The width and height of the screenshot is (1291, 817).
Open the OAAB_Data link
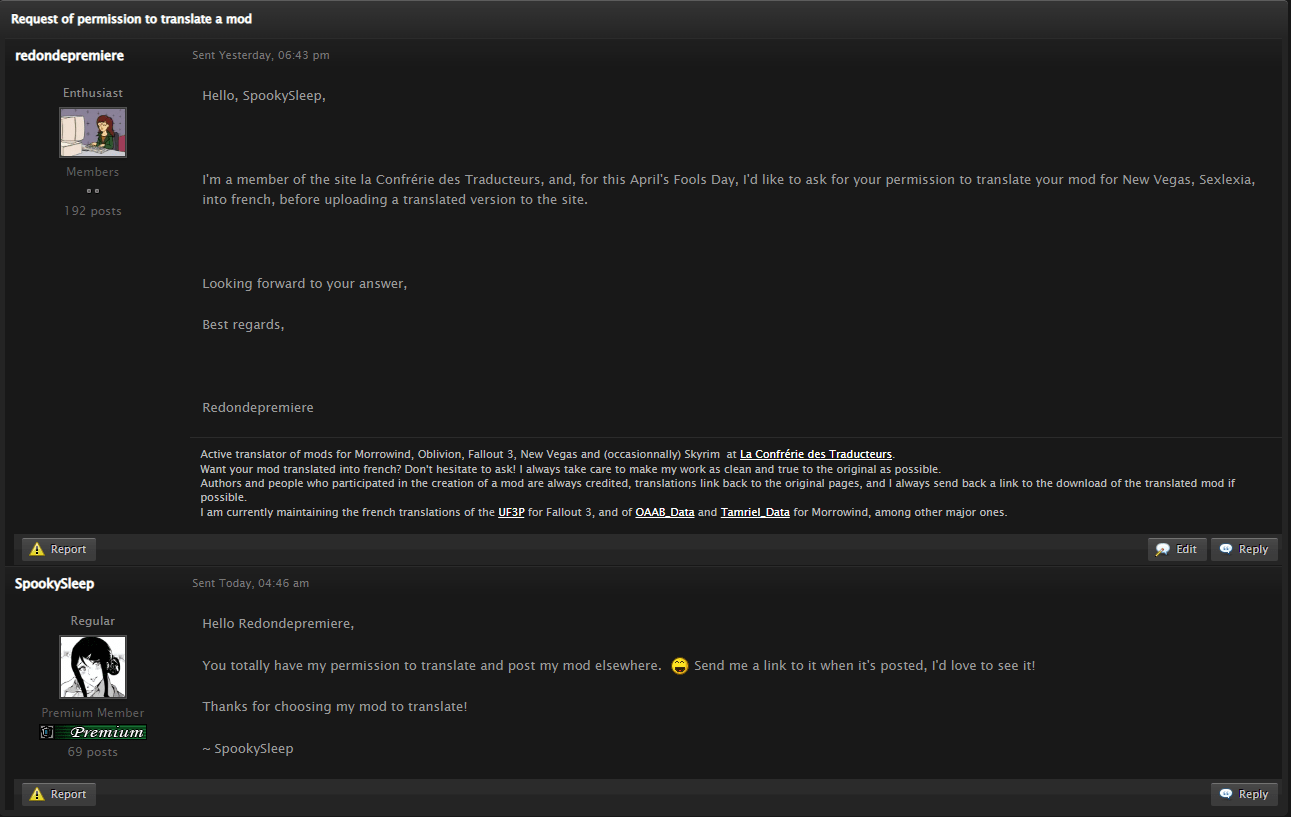(665, 512)
